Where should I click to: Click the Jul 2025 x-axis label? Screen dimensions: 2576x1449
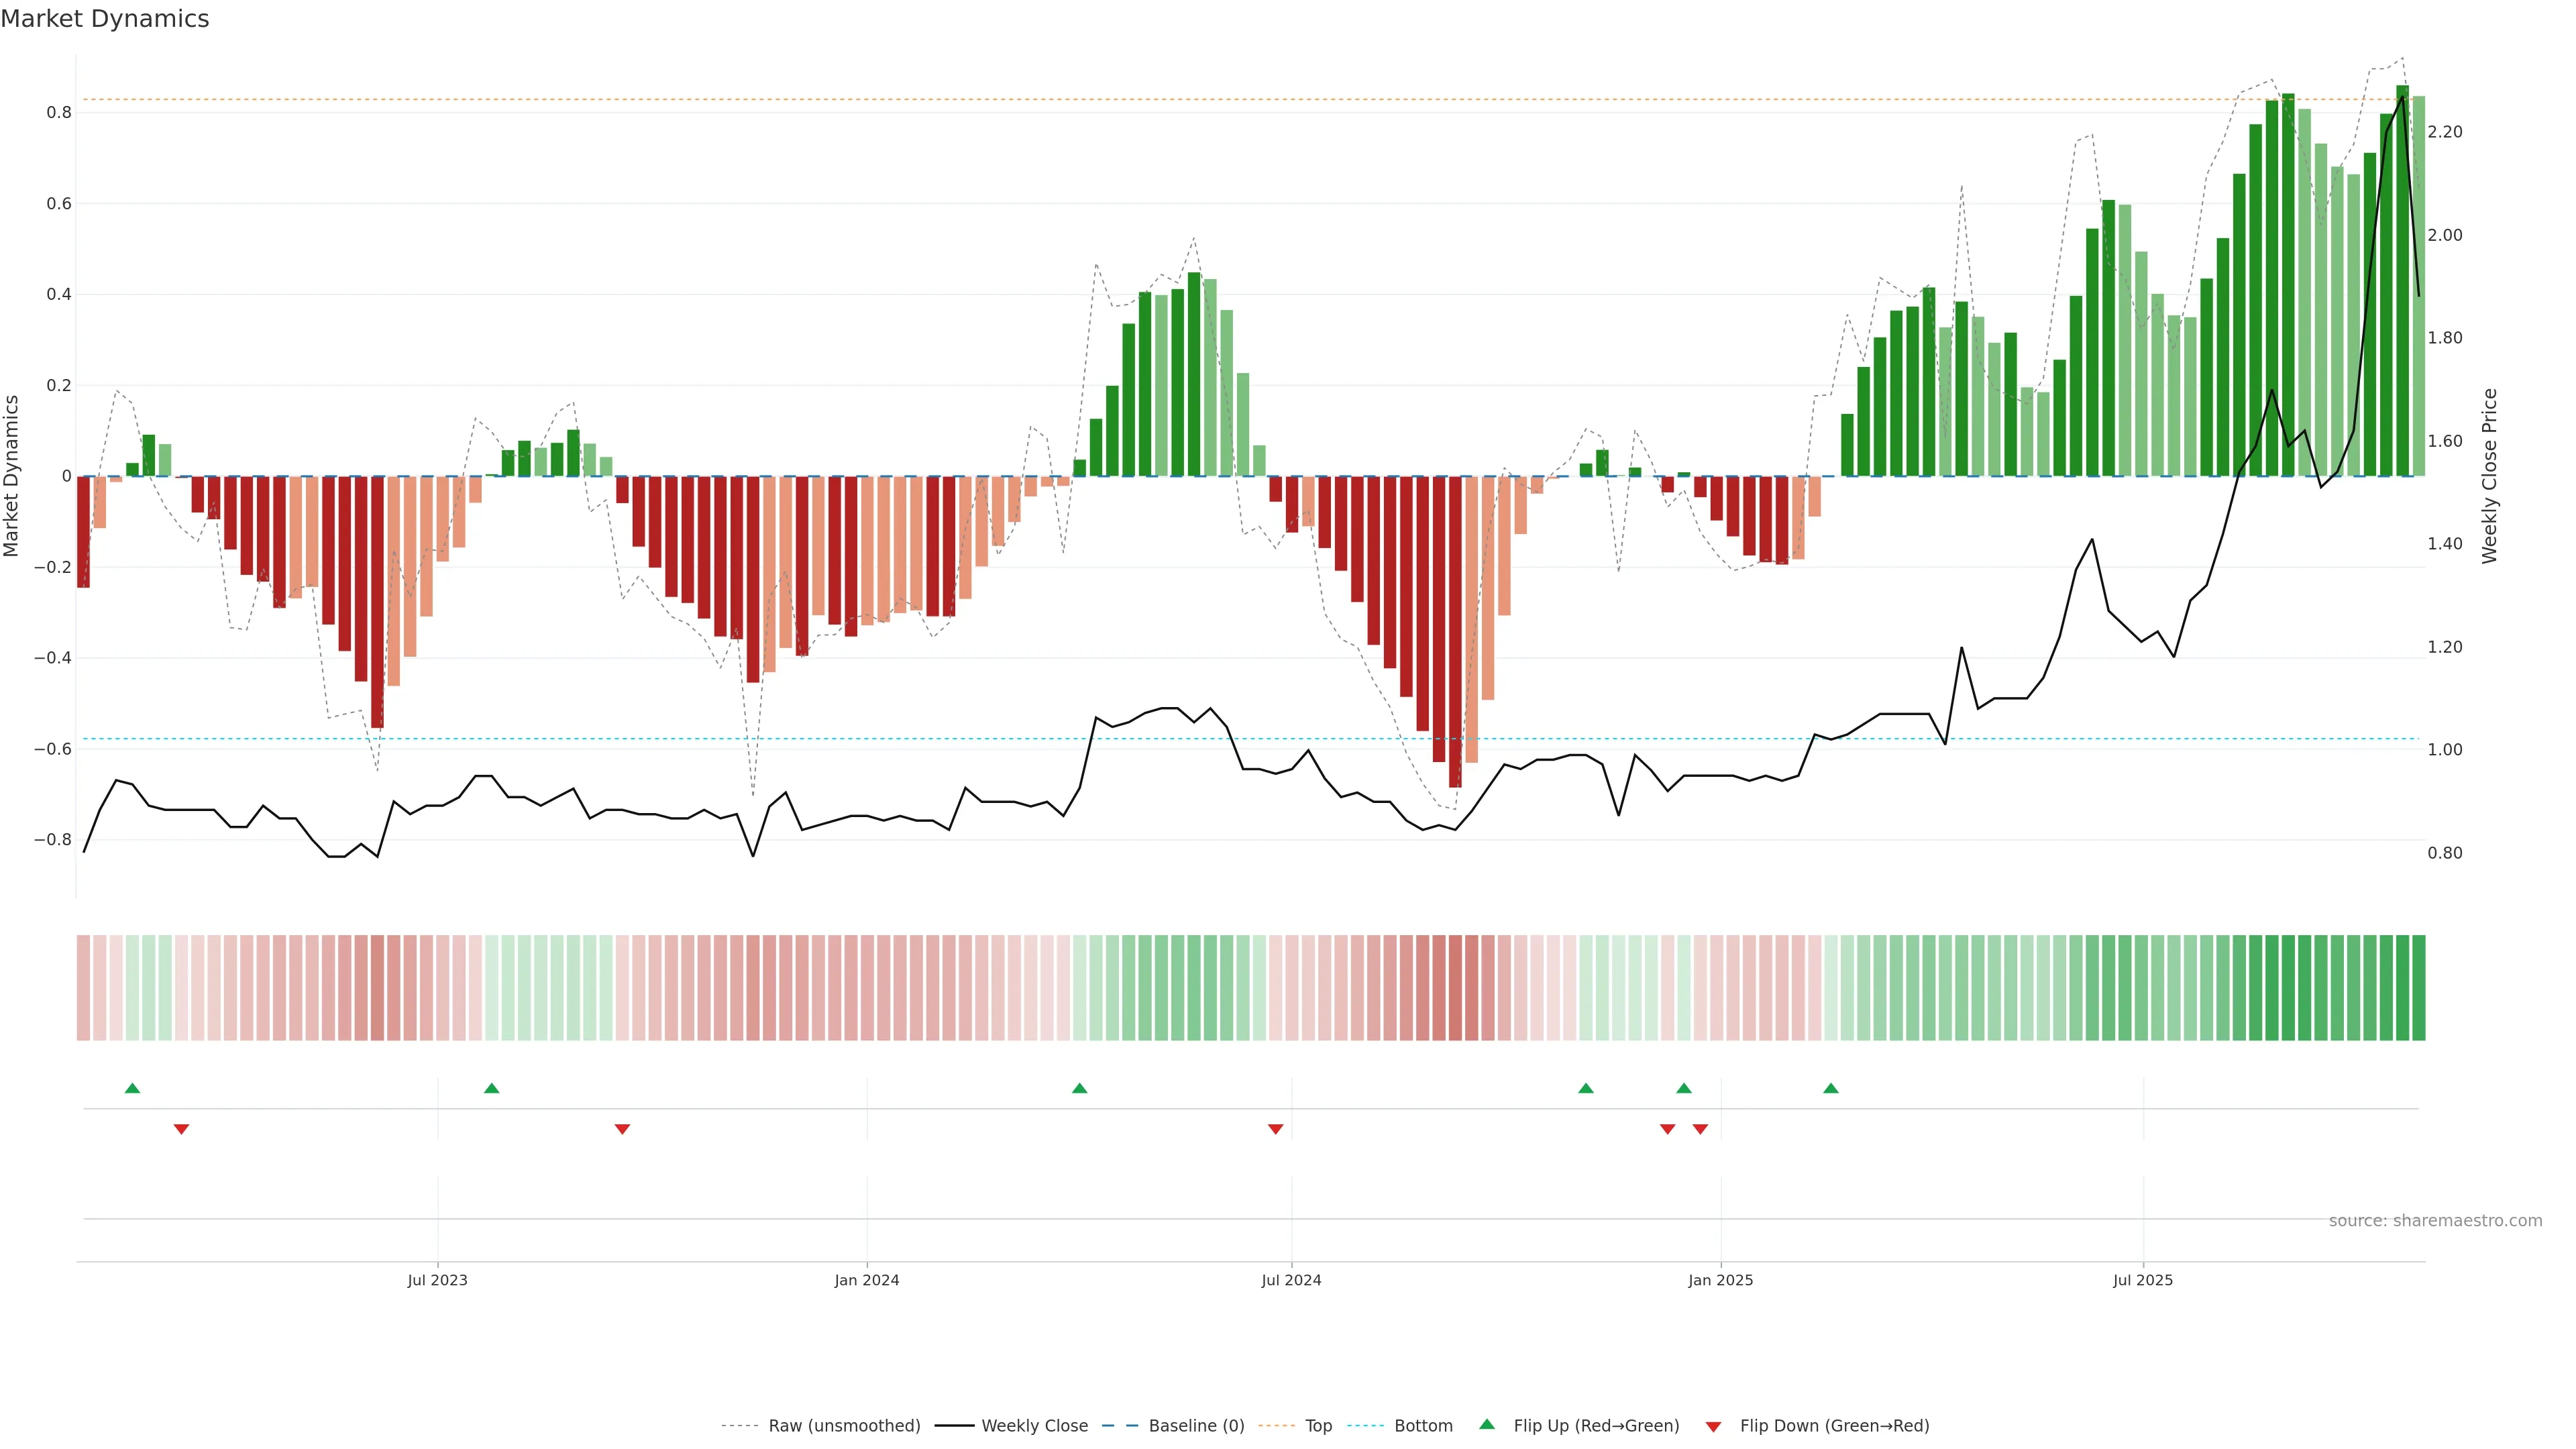coord(2142,1280)
